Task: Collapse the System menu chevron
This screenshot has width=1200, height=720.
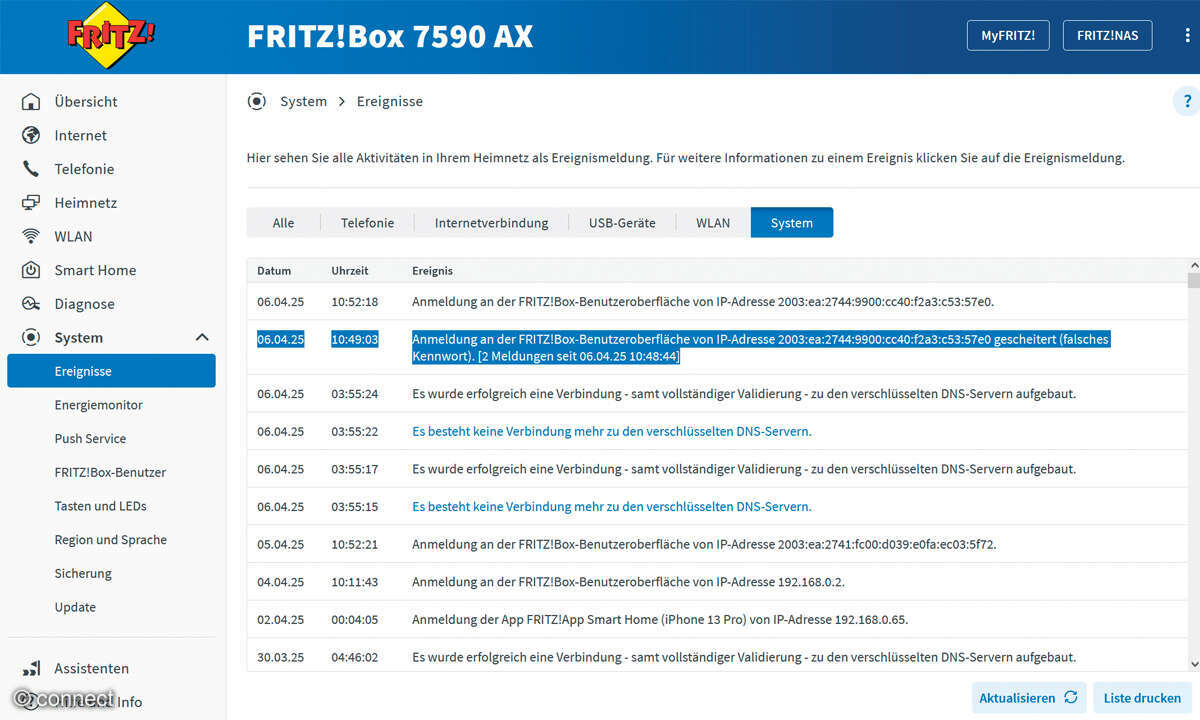Action: pyautogui.click(x=201, y=338)
